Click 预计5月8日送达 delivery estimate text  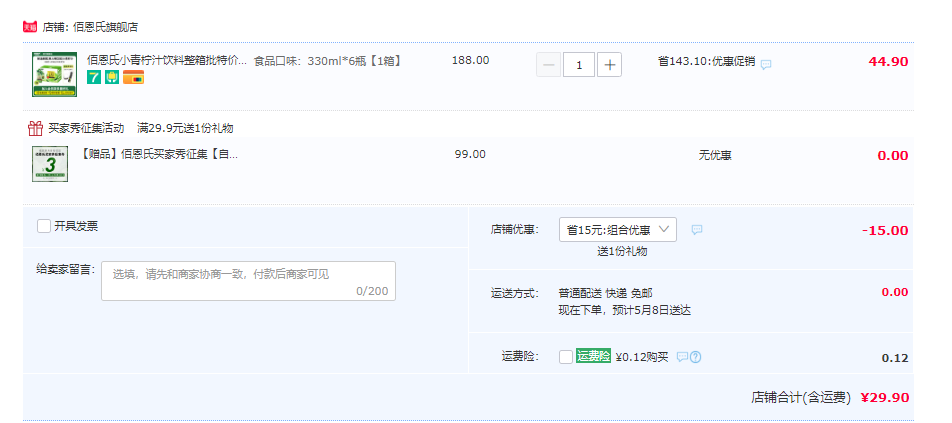click(650, 311)
